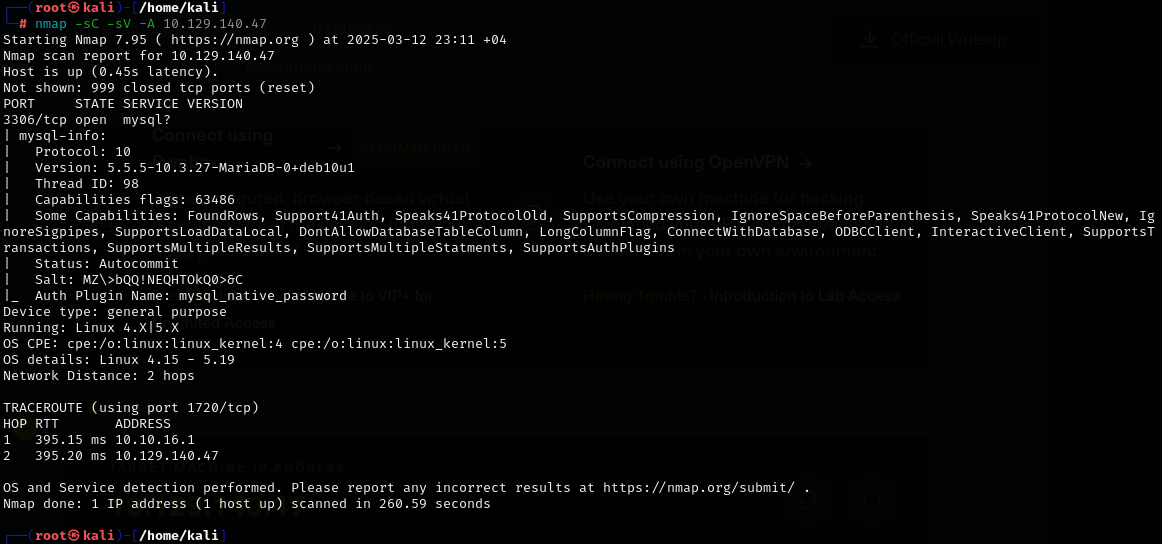Select the RECOMMENDED badge

point(415,147)
